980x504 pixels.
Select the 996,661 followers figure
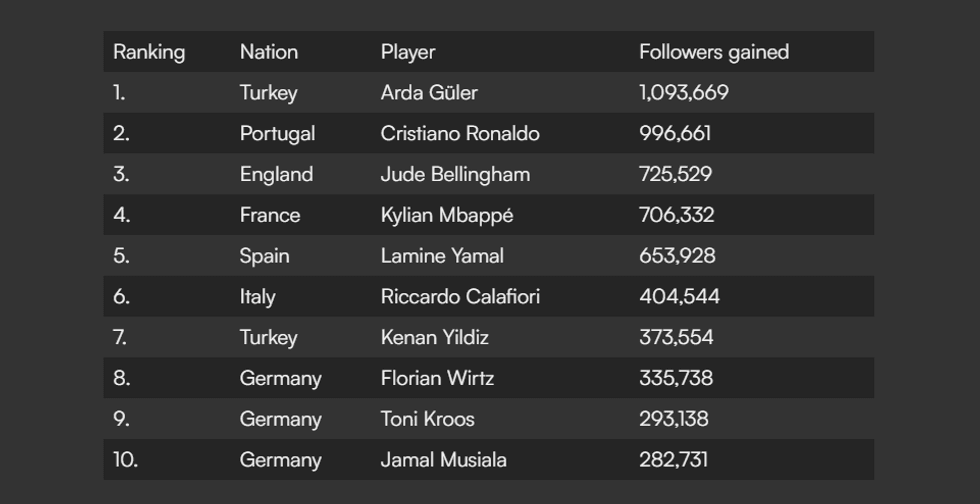(675, 134)
